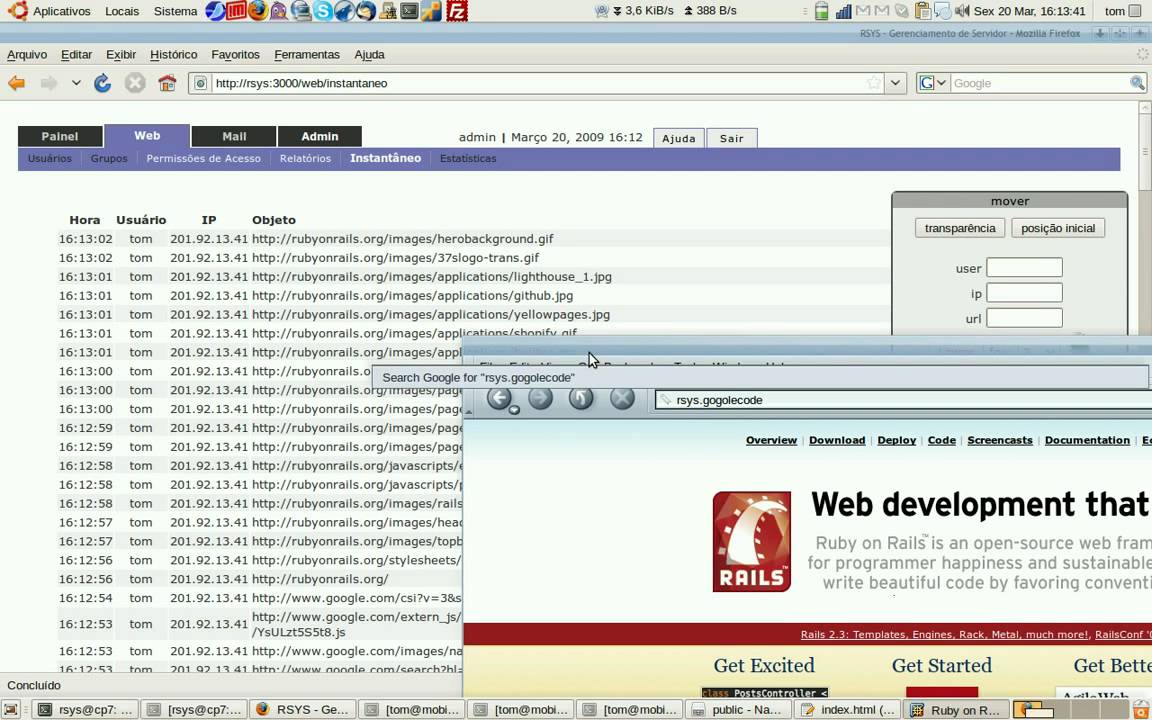Click the Rails logo image
The height and width of the screenshot is (720, 1152).
[752, 541]
